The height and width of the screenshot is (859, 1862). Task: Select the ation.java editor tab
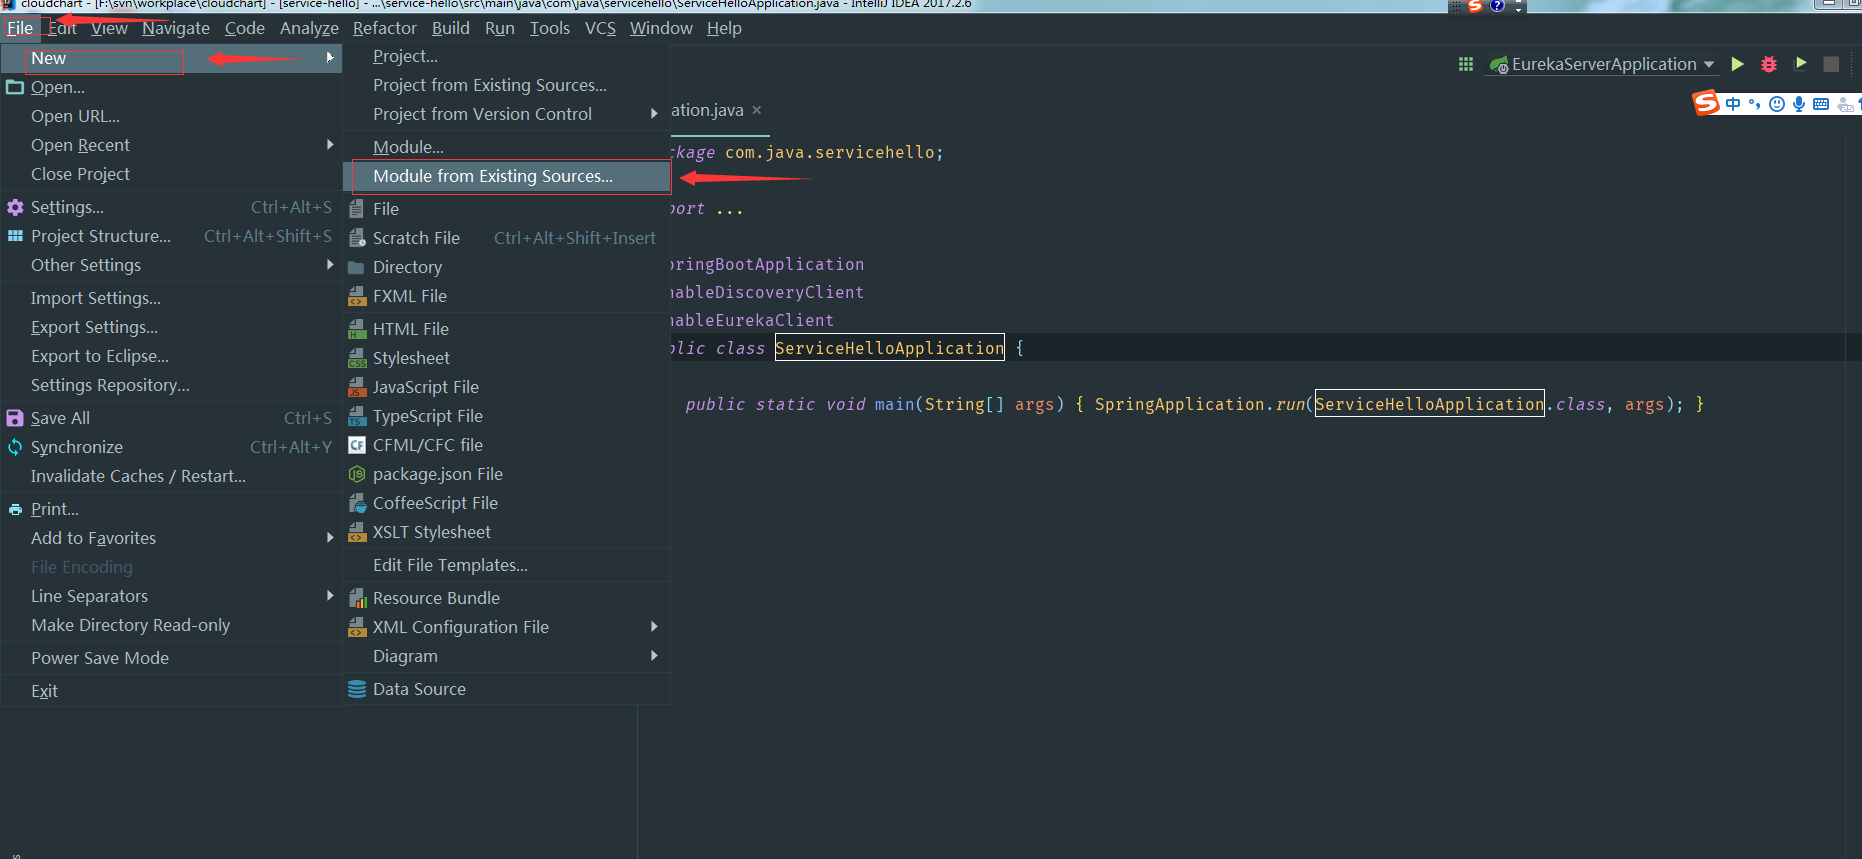(707, 110)
